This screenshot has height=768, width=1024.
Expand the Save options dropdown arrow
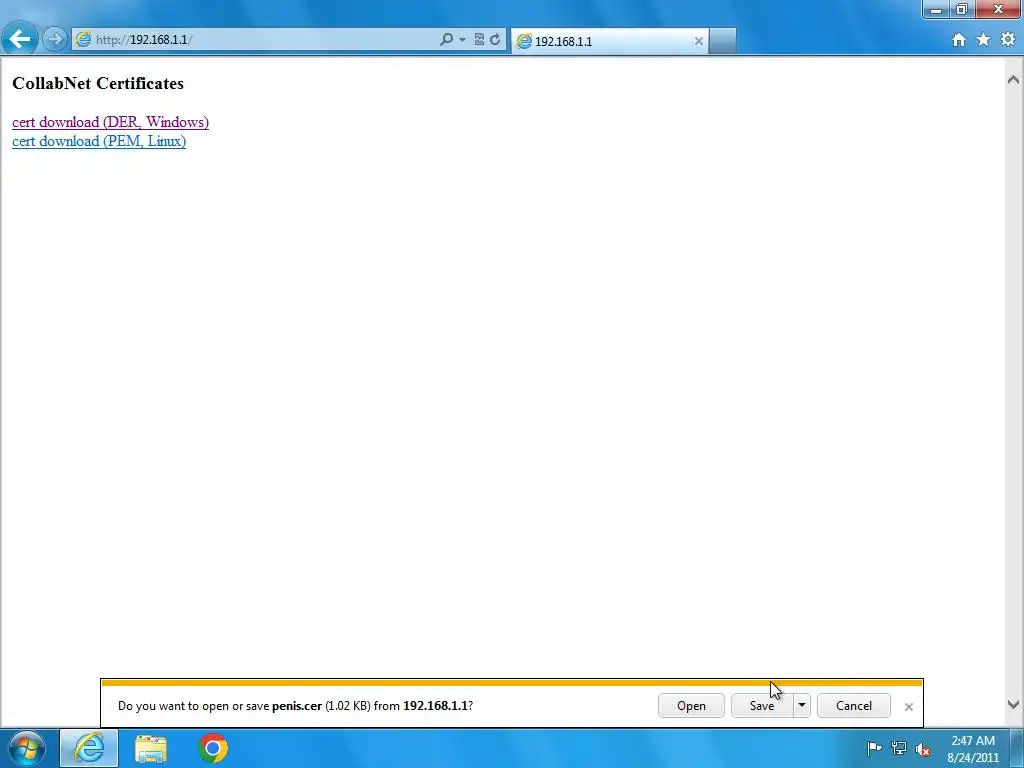(802, 705)
